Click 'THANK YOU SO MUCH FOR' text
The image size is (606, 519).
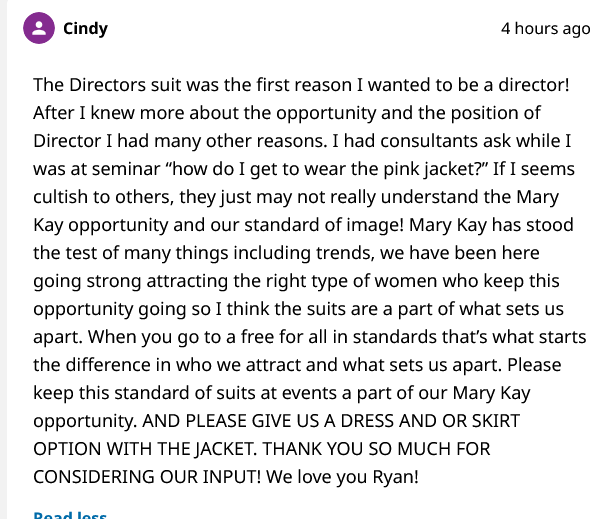(376, 449)
